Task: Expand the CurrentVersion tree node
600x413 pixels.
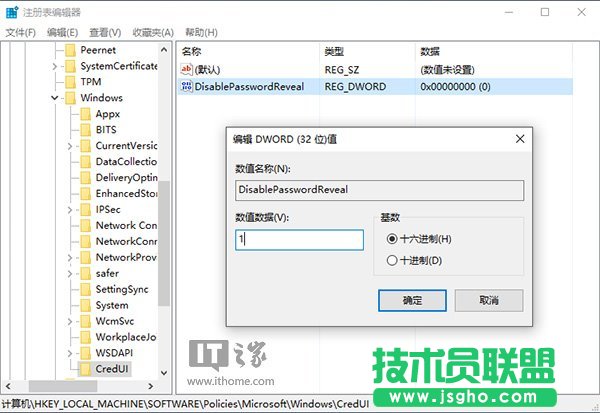Action: tap(70, 146)
